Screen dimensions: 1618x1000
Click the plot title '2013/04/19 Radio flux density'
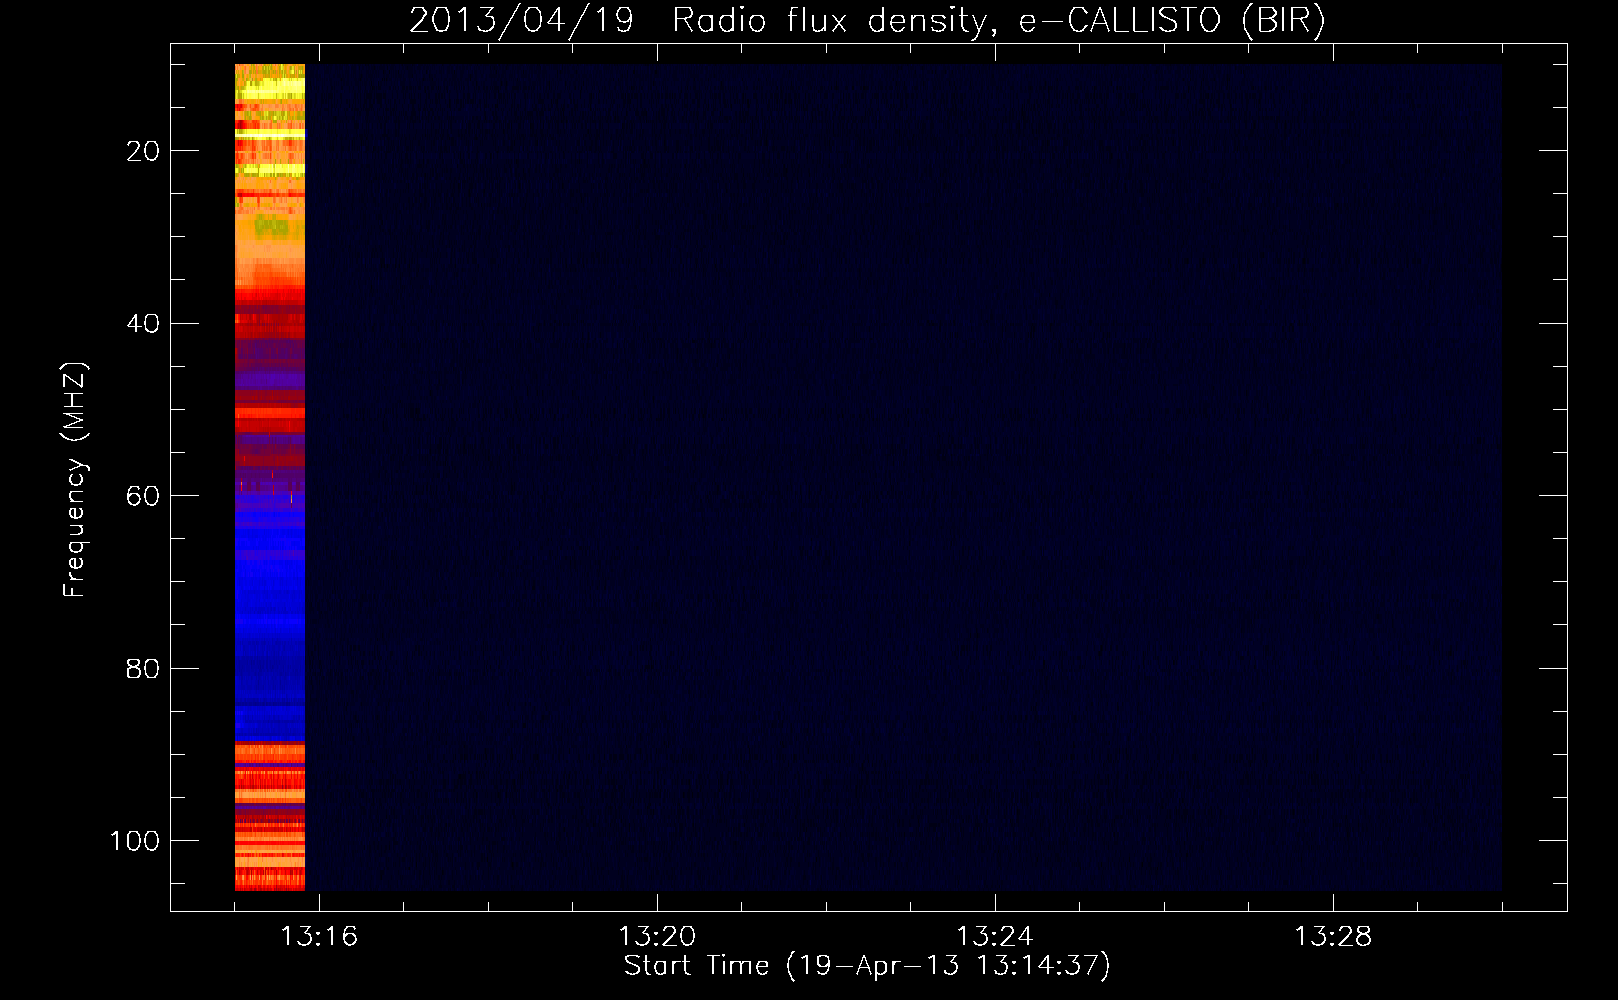coord(867,21)
